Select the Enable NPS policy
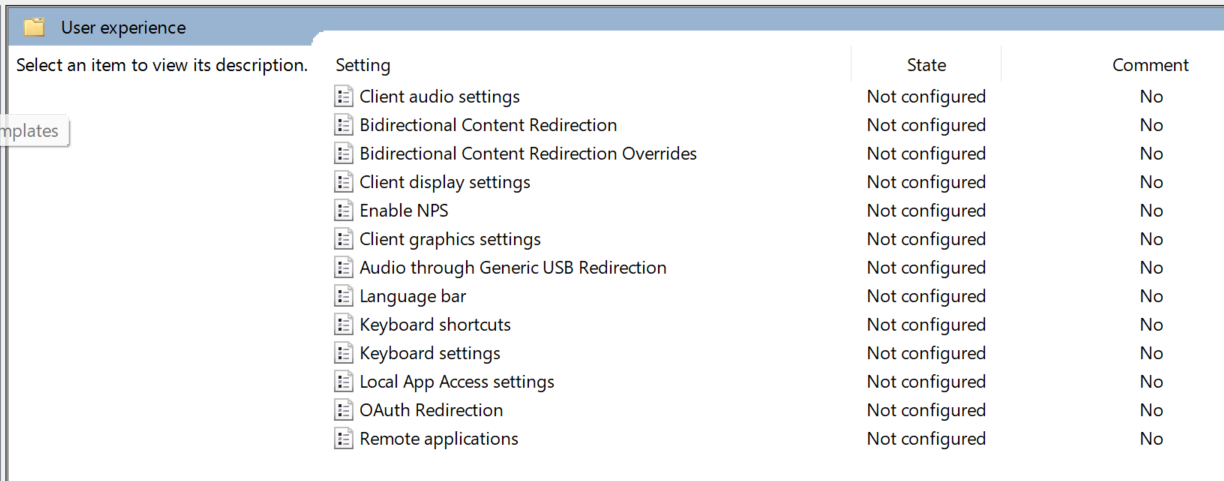The height and width of the screenshot is (481, 1224). click(404, 211)
